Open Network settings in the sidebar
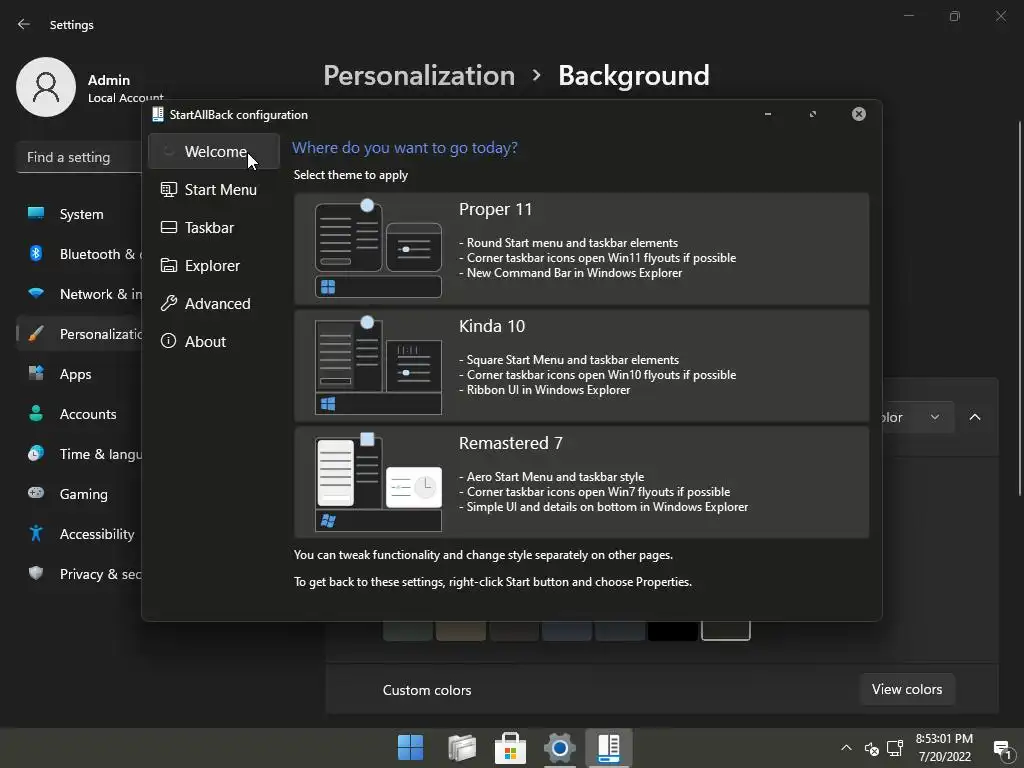Image resolution: width=1024 pixels, height=768 pixels. 78,294
